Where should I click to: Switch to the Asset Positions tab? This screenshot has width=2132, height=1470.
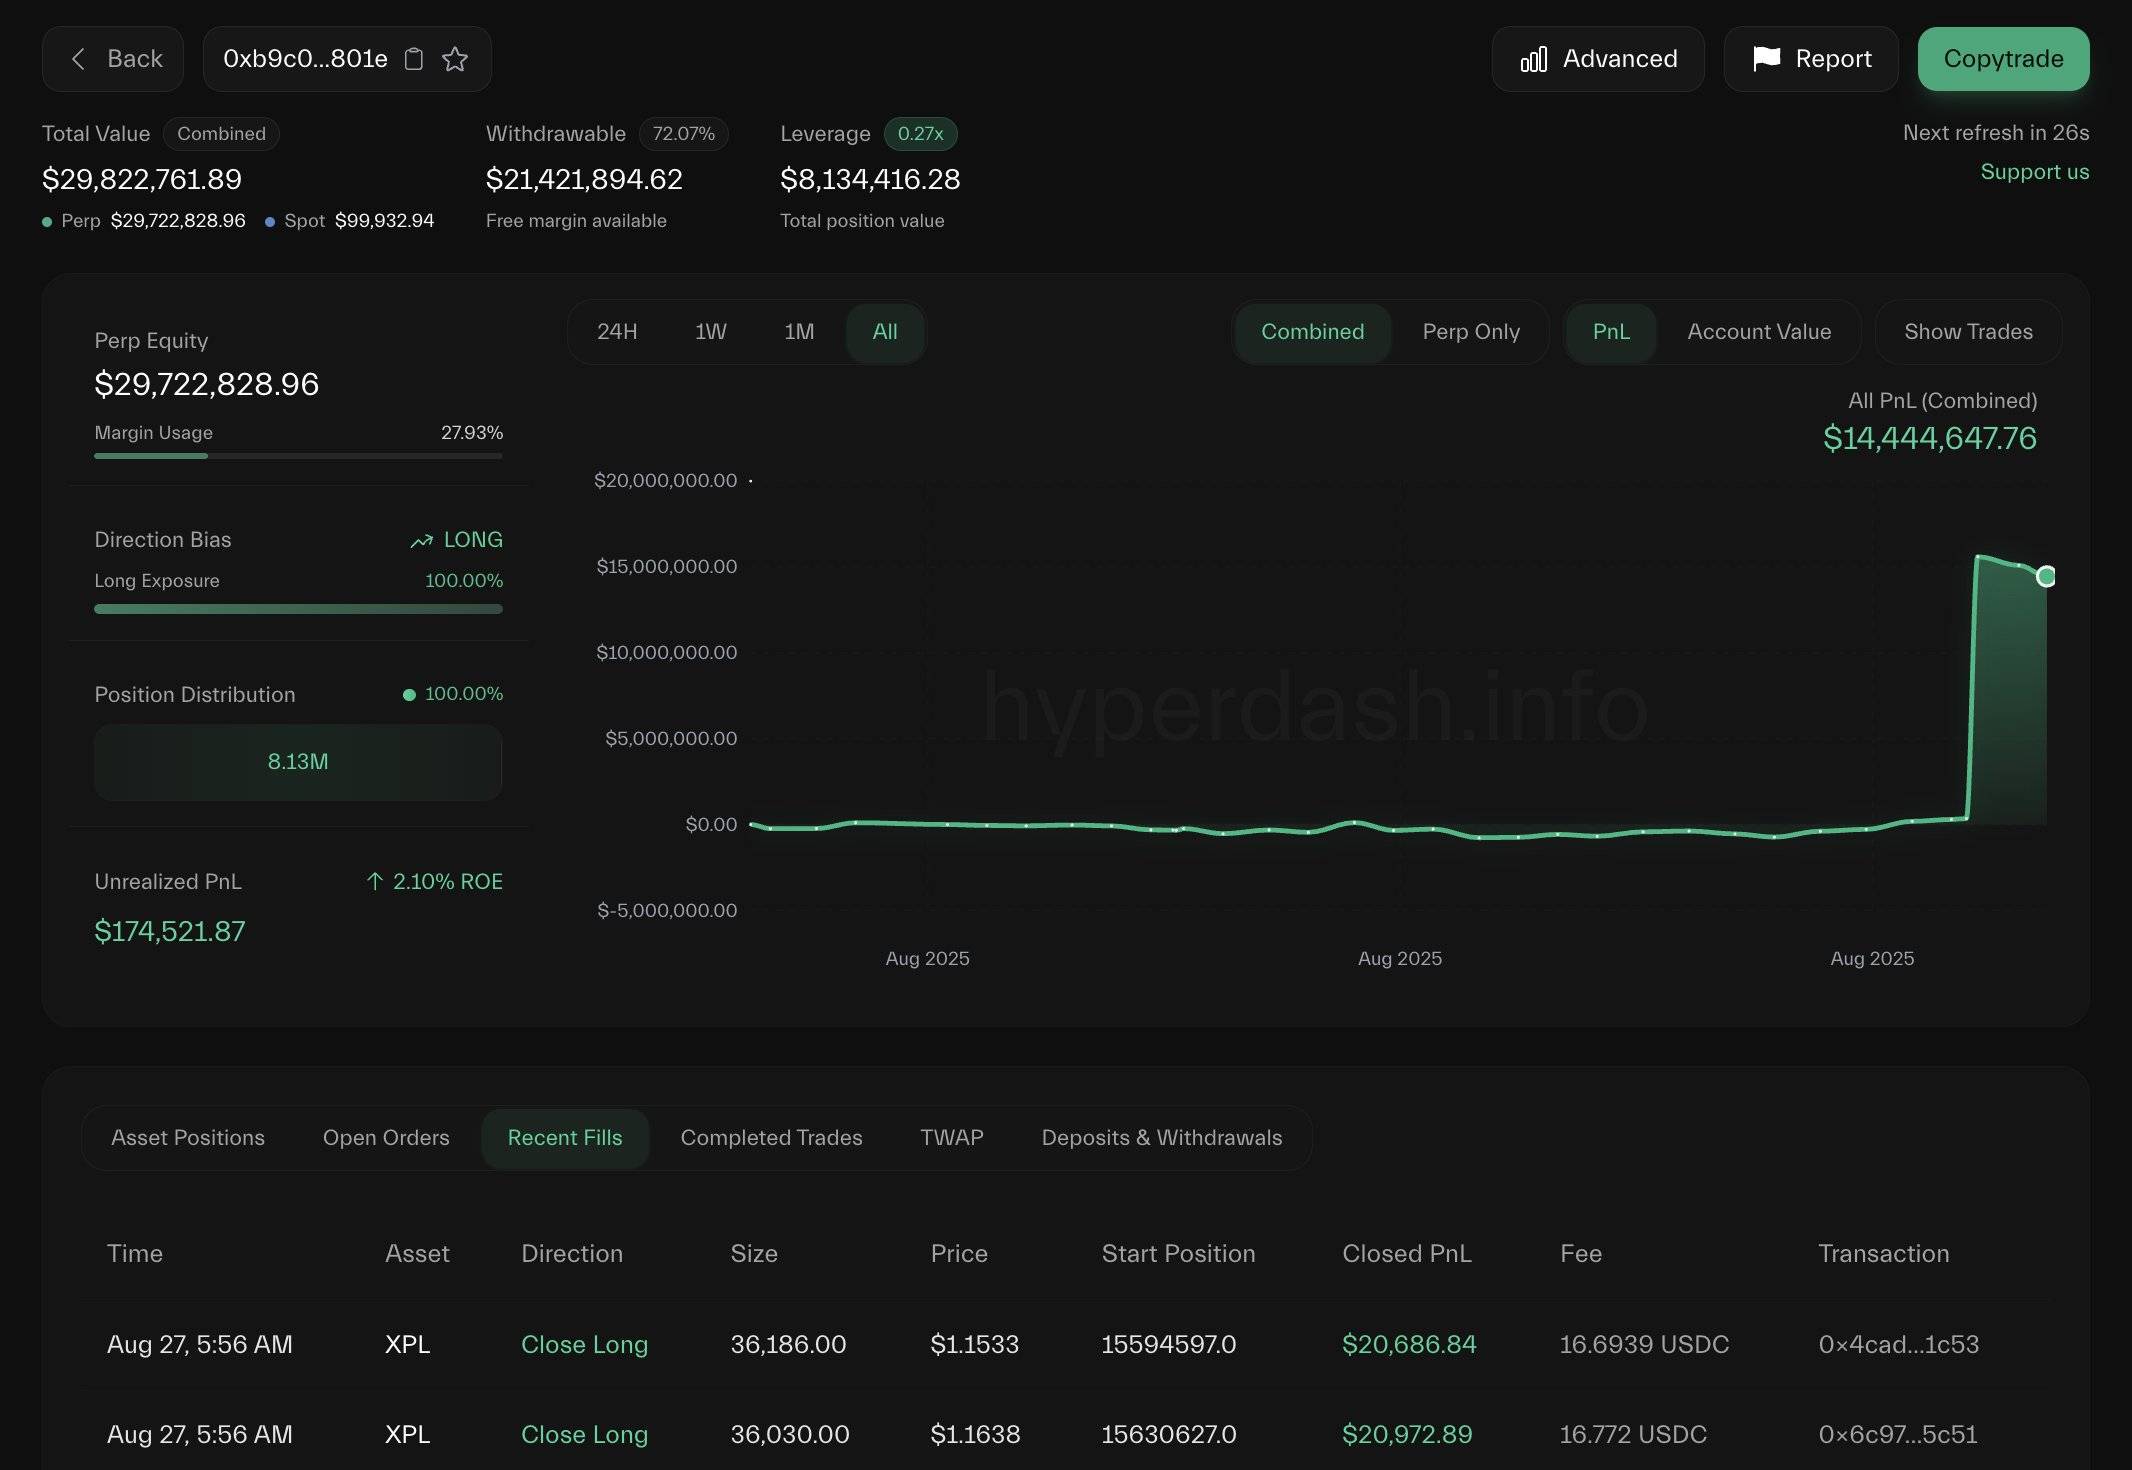click(x=188, y=1138)
